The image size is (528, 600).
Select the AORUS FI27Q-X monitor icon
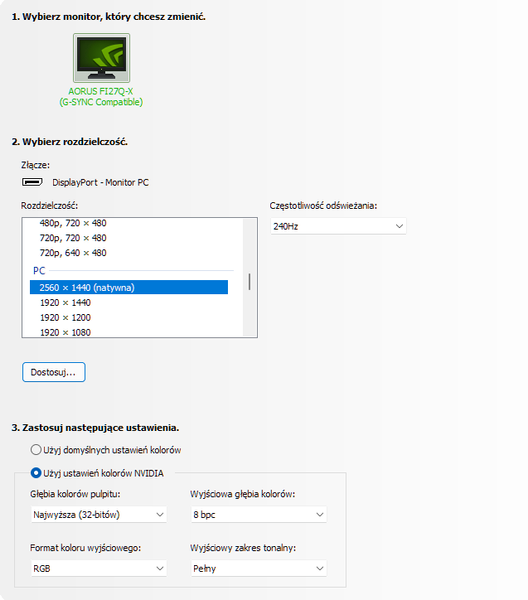(x=101, y=58)
